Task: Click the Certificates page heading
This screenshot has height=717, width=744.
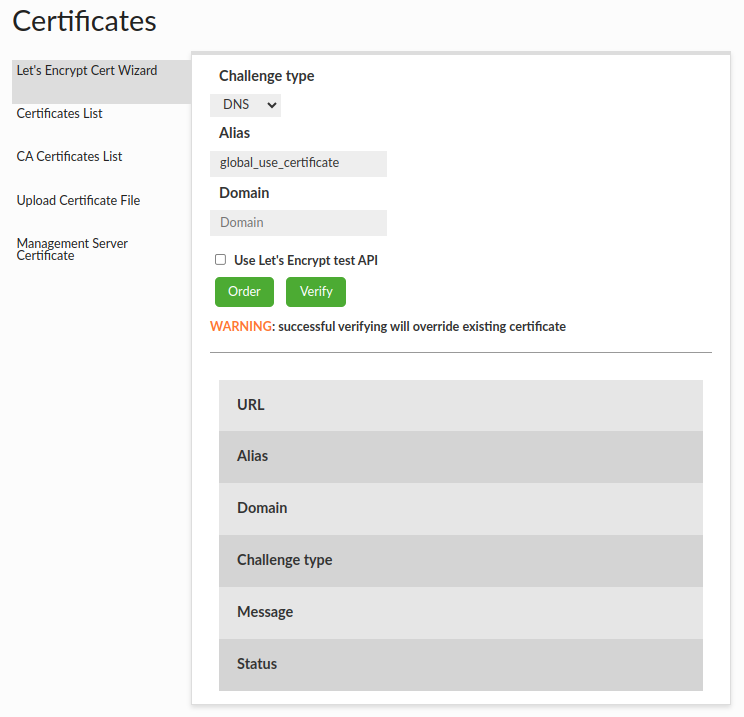Action: coord(85,20)
